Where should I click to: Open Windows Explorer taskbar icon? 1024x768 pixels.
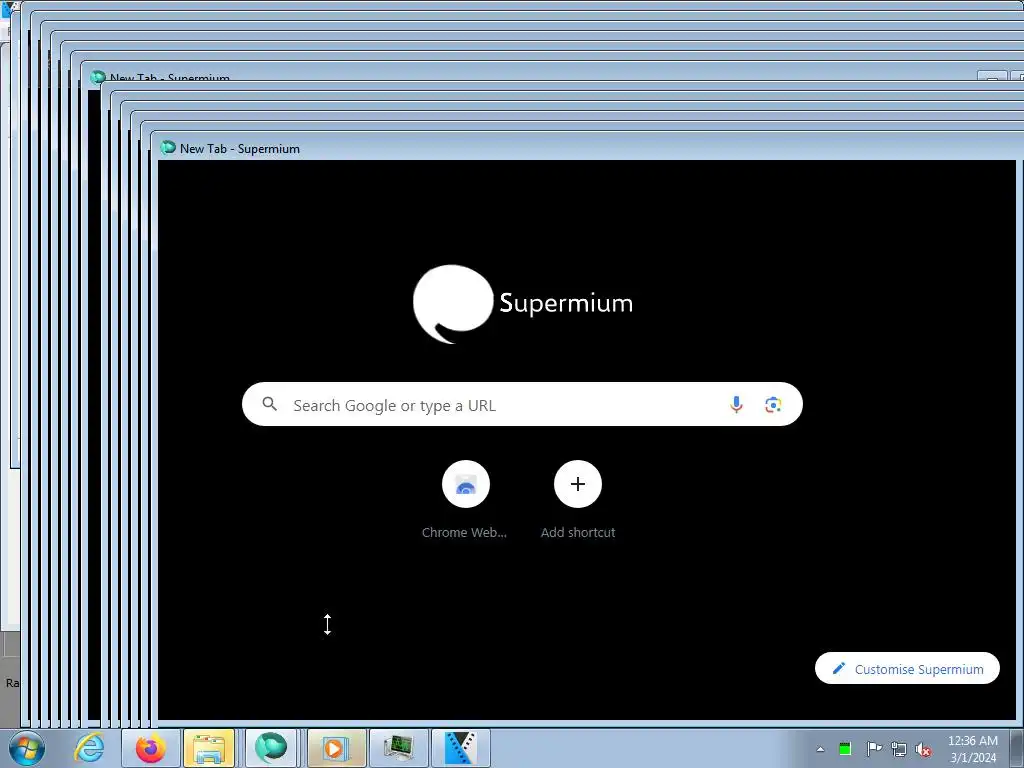209,748
